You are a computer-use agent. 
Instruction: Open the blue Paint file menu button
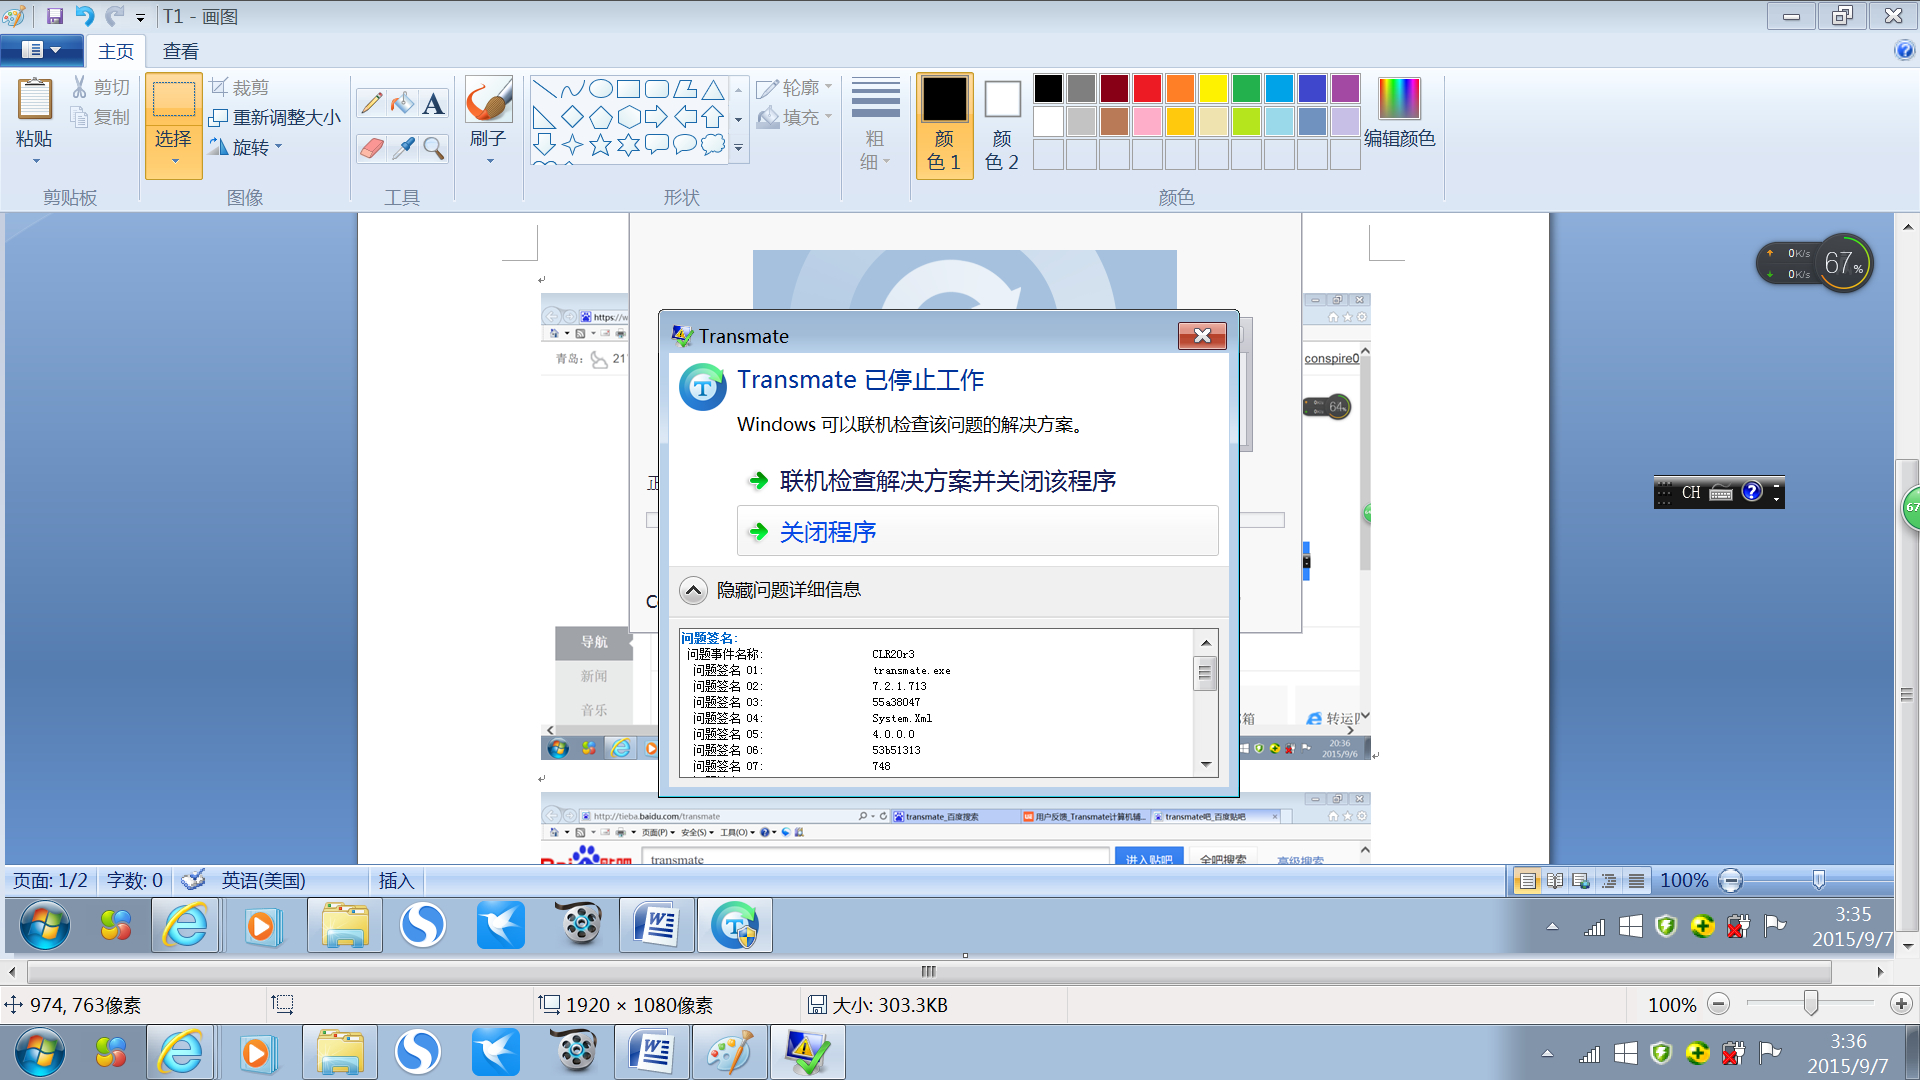(x=40, y=50)
